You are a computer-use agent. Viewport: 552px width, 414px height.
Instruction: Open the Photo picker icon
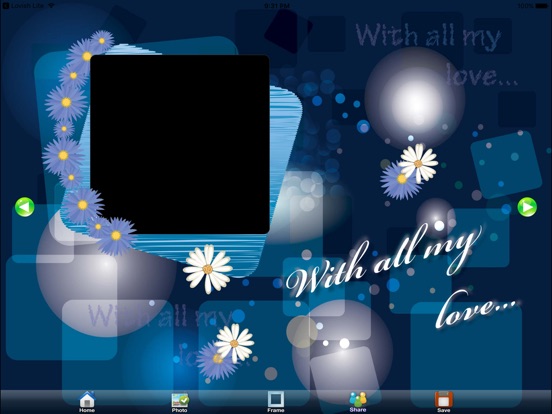[x=180, y=402]
